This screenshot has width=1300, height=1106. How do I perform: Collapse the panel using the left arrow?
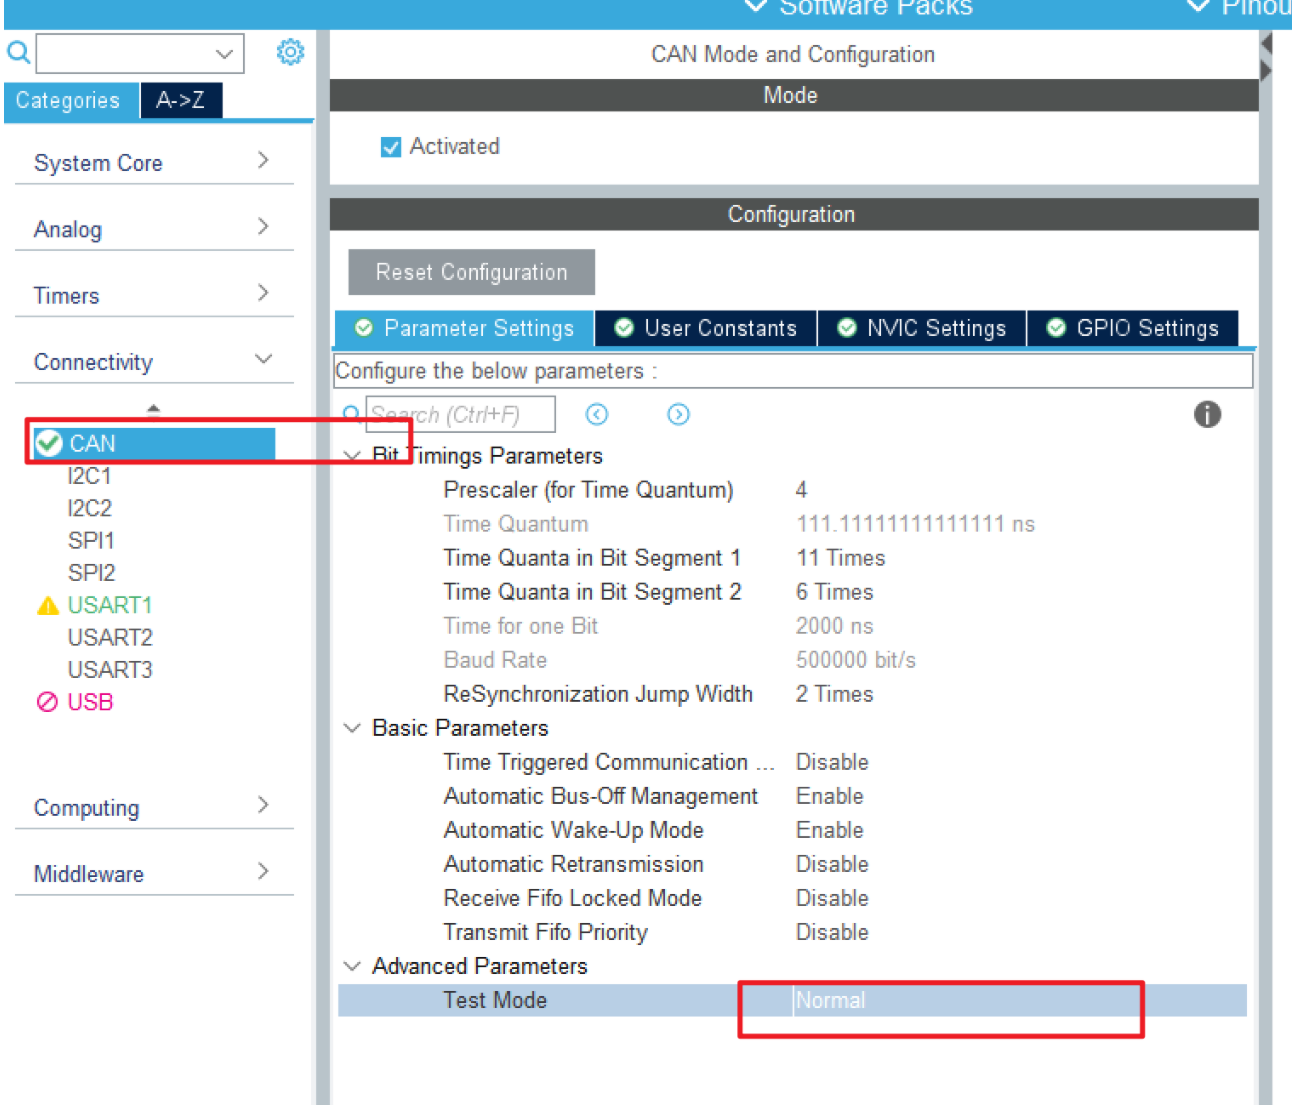pyautogui.click(x=1266, y=44)
